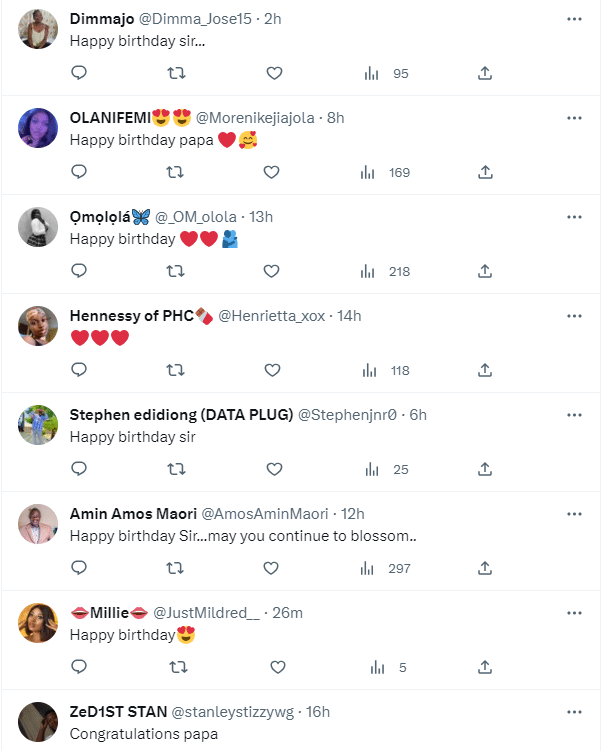
Task: Open more options on OLANIFEMI's tweet
Action: click(x=574, y=118)
